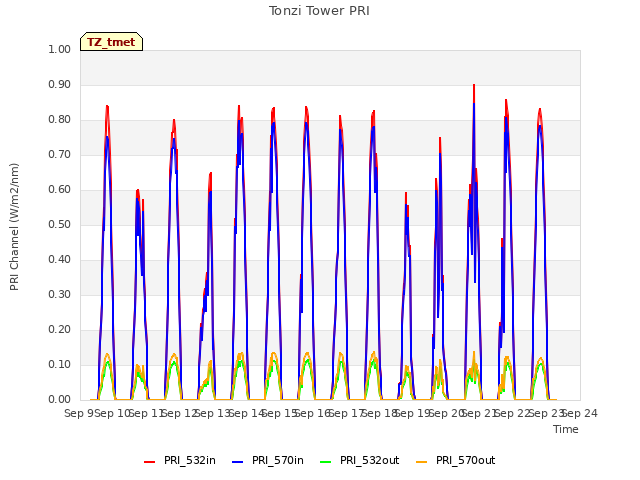Click the 0.80 y-axis tick label

point(60,120)
